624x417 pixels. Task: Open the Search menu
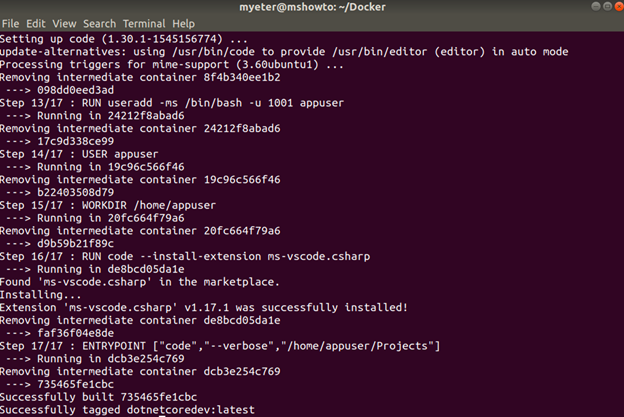click(x=99, y=24)
